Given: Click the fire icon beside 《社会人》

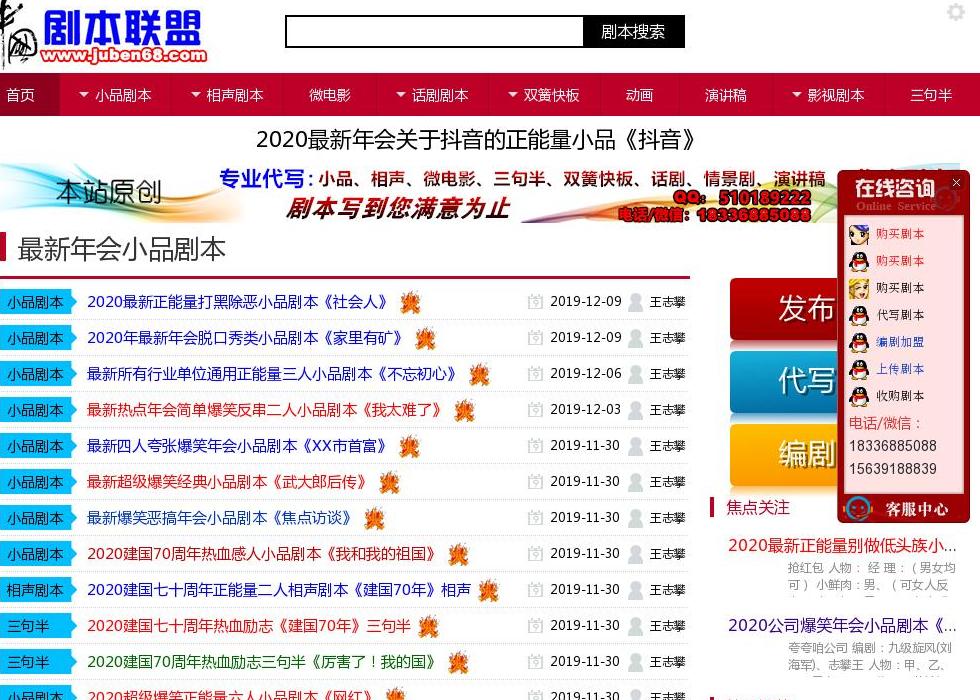Looking at the screenshot, I should [x=410, y=302].
